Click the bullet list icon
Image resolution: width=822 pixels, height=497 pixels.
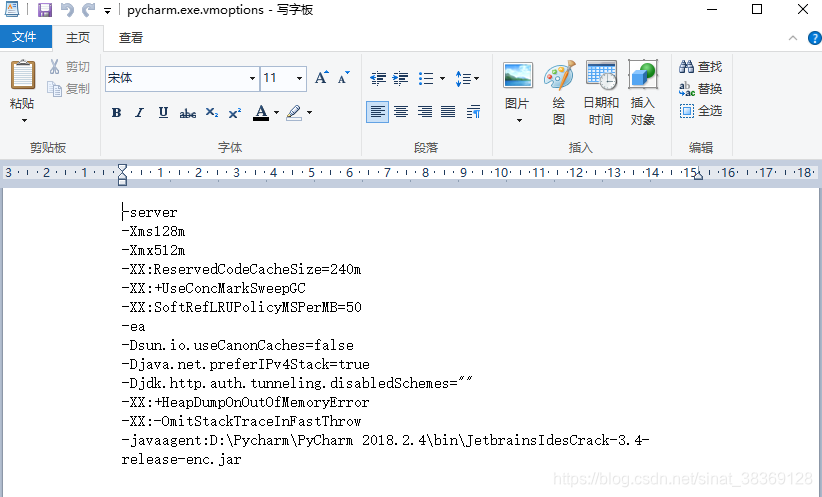[x=426, y=78]
